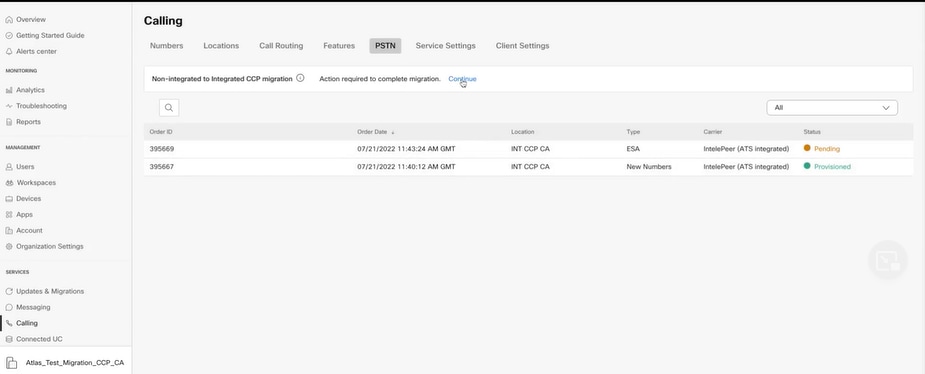
Task: Click the Workspaces icon in sidebar
Action: (x=9, y=183)
